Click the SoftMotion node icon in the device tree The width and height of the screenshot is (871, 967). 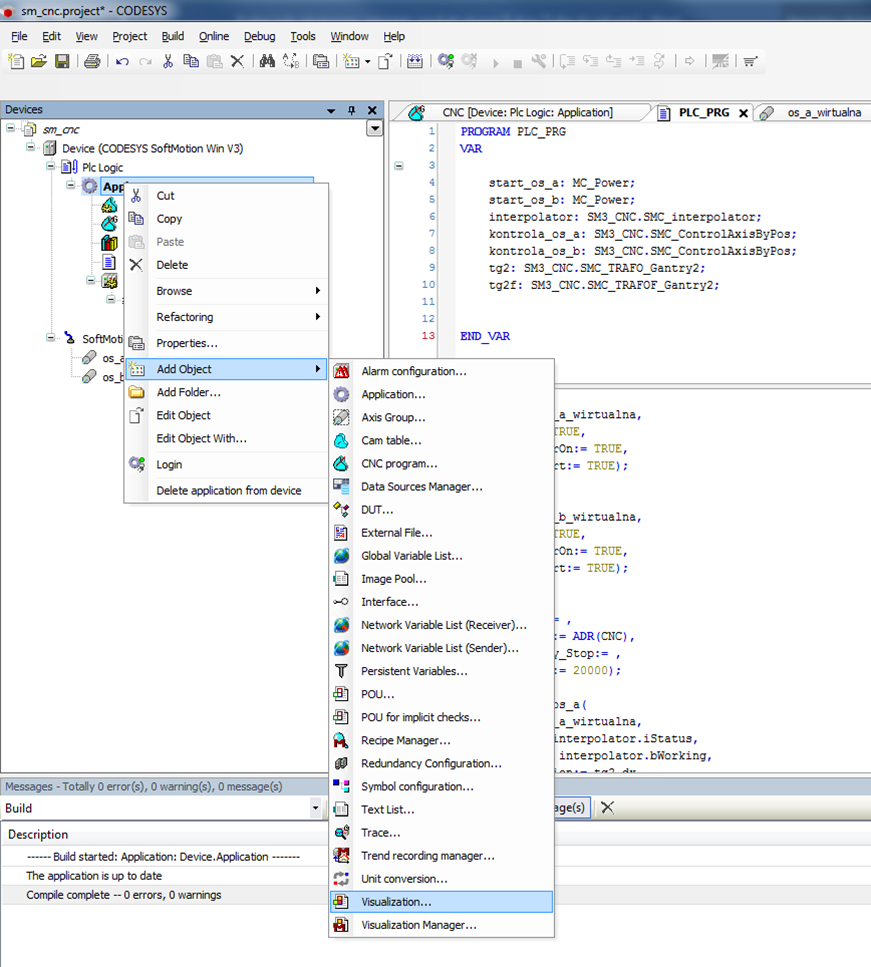tap(70, 339)
